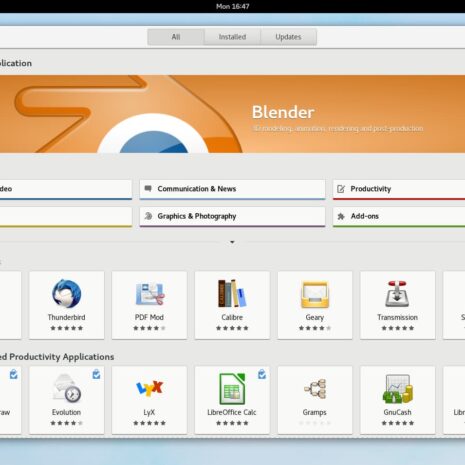The image size is (465, 465).
Task: Open the clock showing Mon 16:47
Action: click(233, 6)
